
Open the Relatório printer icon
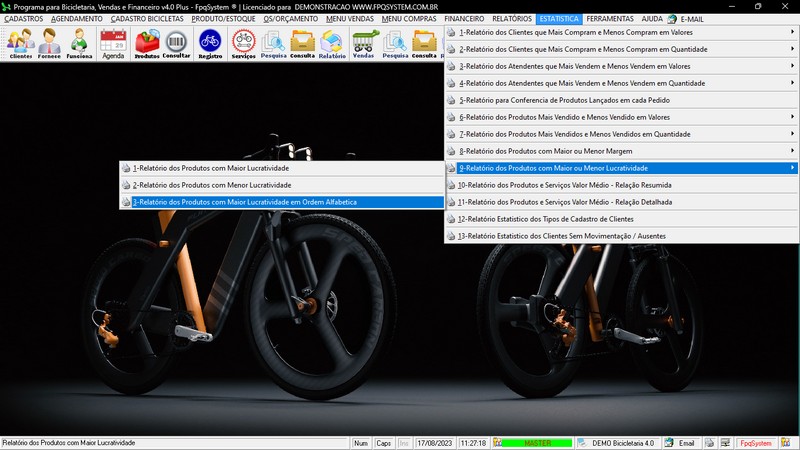tap(332, 43)
